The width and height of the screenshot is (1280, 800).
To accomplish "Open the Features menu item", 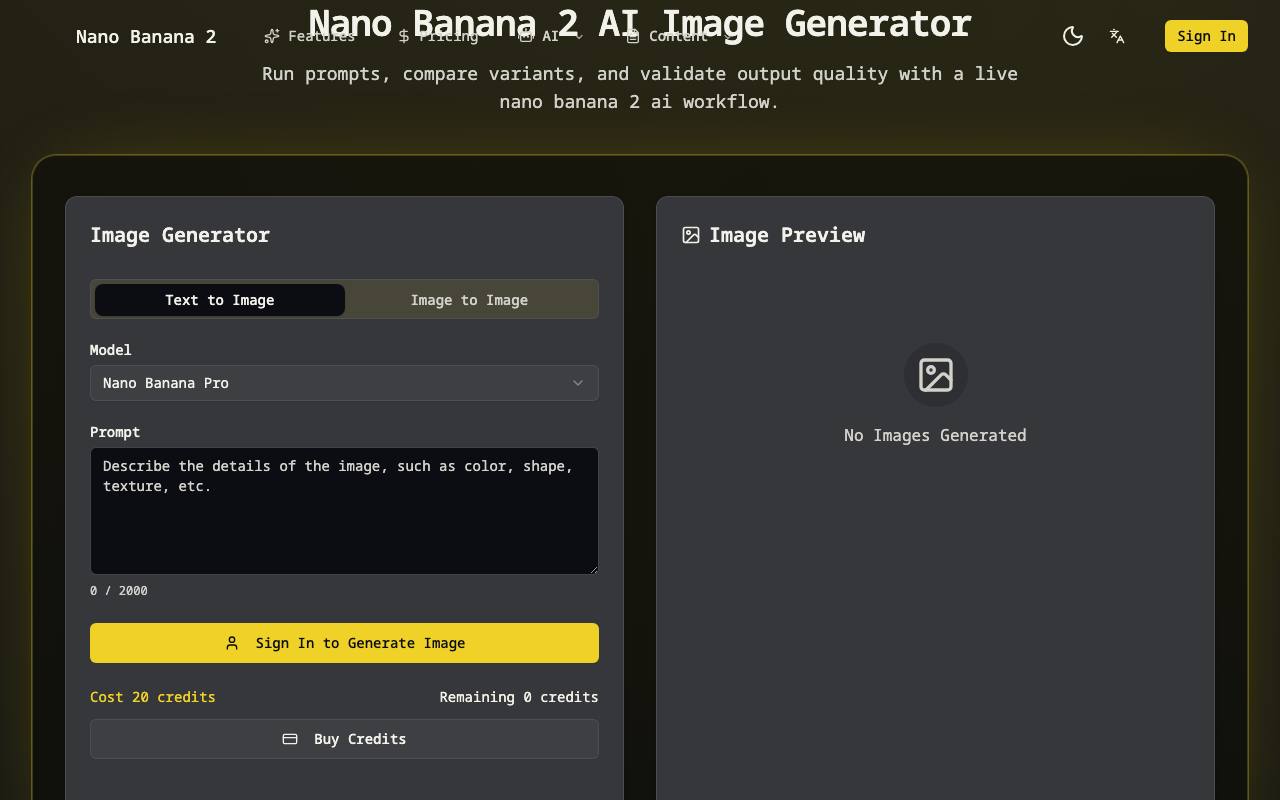I will point(310,36).
